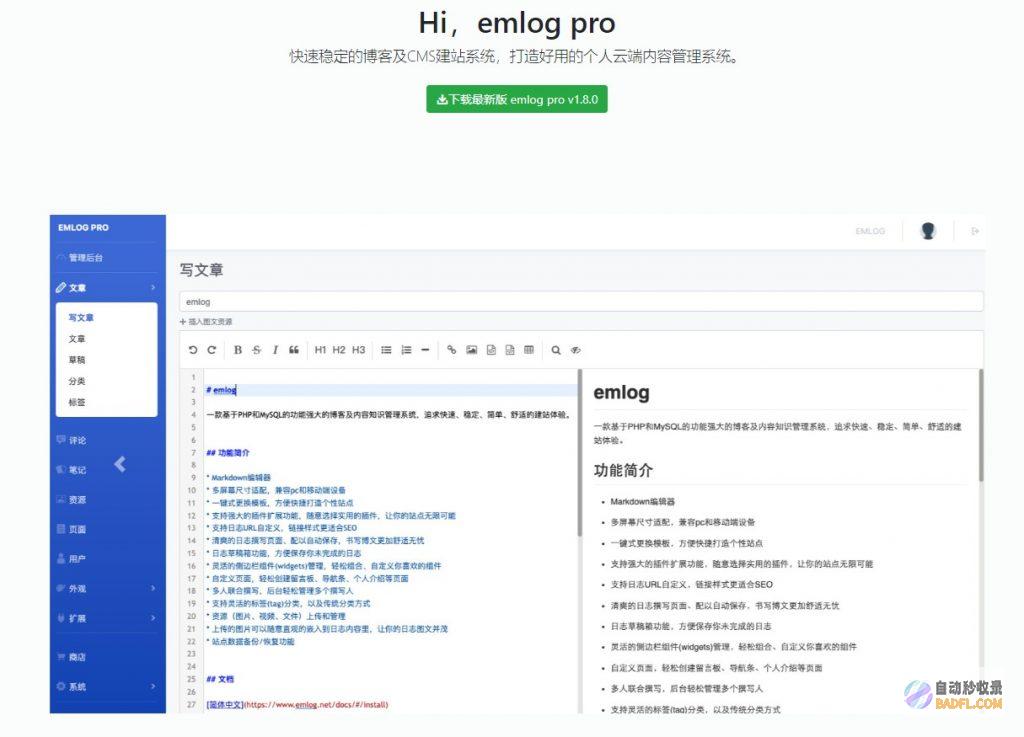Collapse sidebar with the left chevron
Image resolution: width=1024 pixels, height=737 pixels.
coord(120,464)
